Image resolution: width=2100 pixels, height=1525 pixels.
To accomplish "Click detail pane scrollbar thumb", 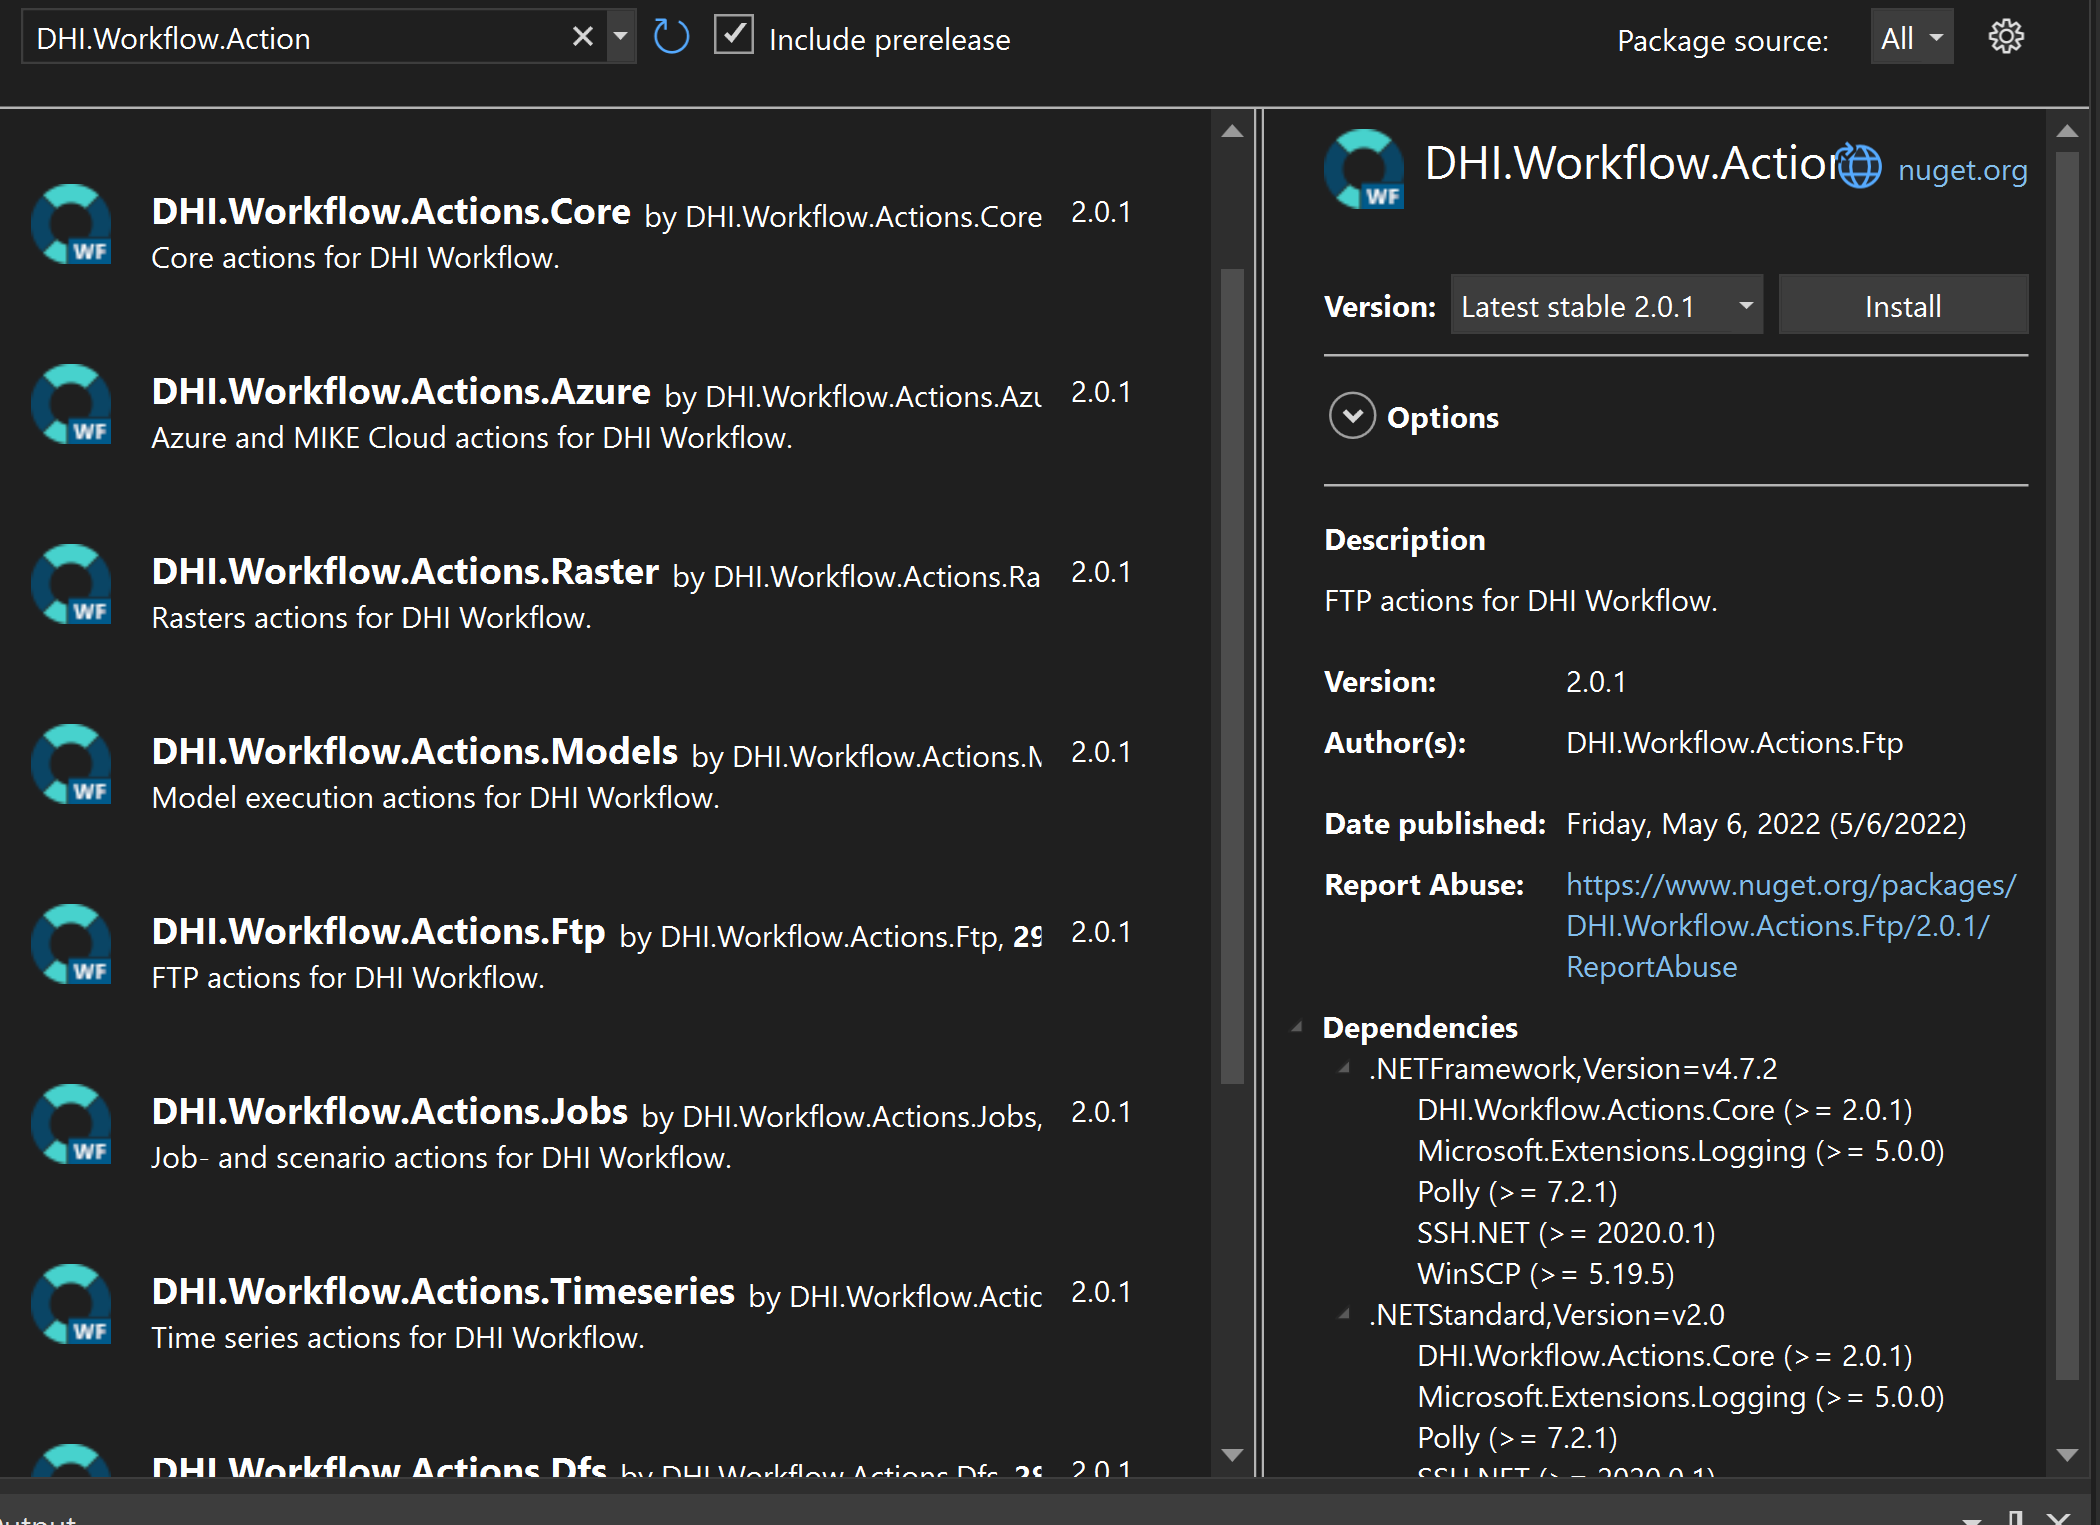I will (2067, 765).
